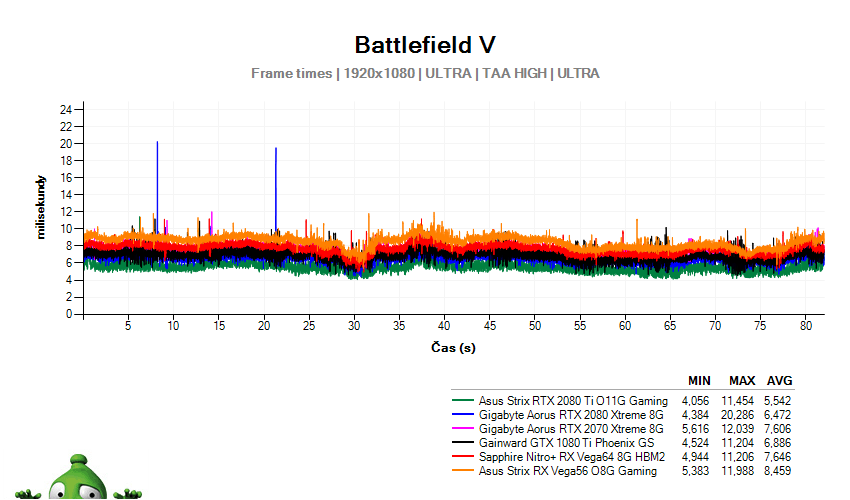The width and height of the screenshot is (850, 500).
Task: Click the milisekundy y-axis label
Action: point(41,207)
